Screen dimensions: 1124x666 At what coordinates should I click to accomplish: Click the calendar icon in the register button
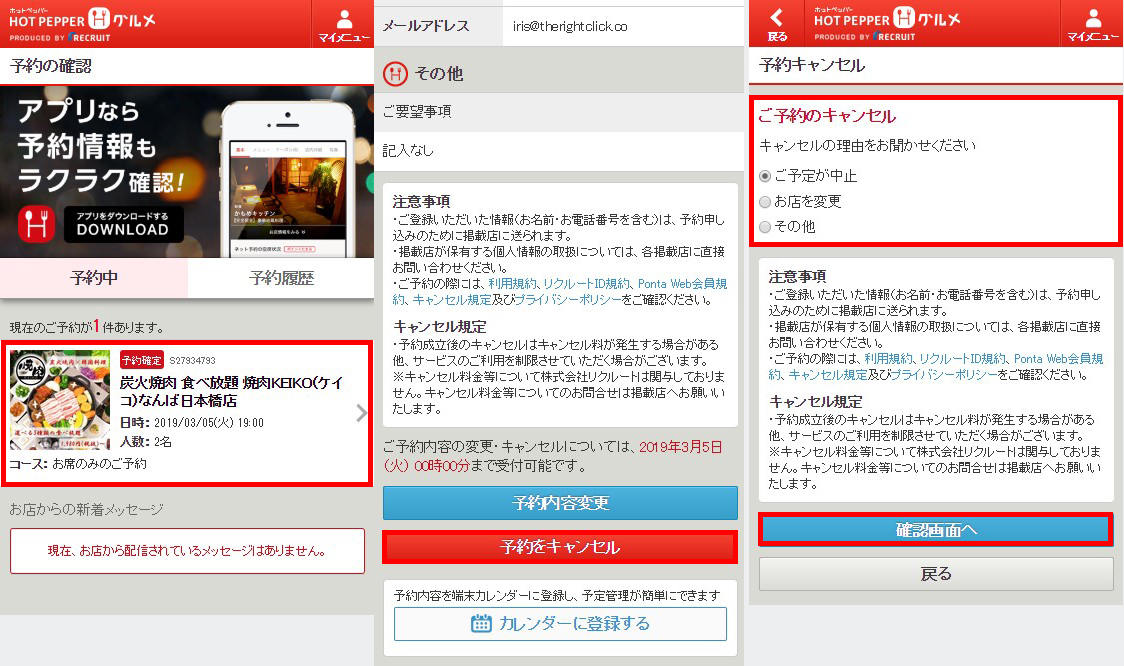(x=481, y=624)
